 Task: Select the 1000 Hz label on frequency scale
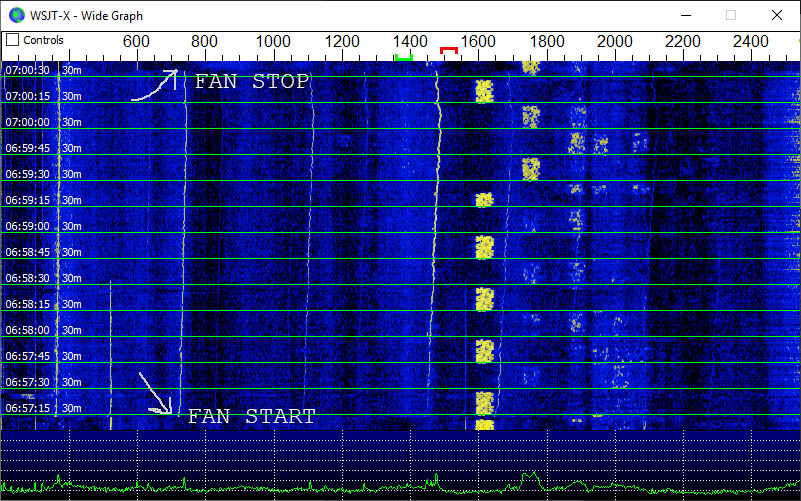273,41
